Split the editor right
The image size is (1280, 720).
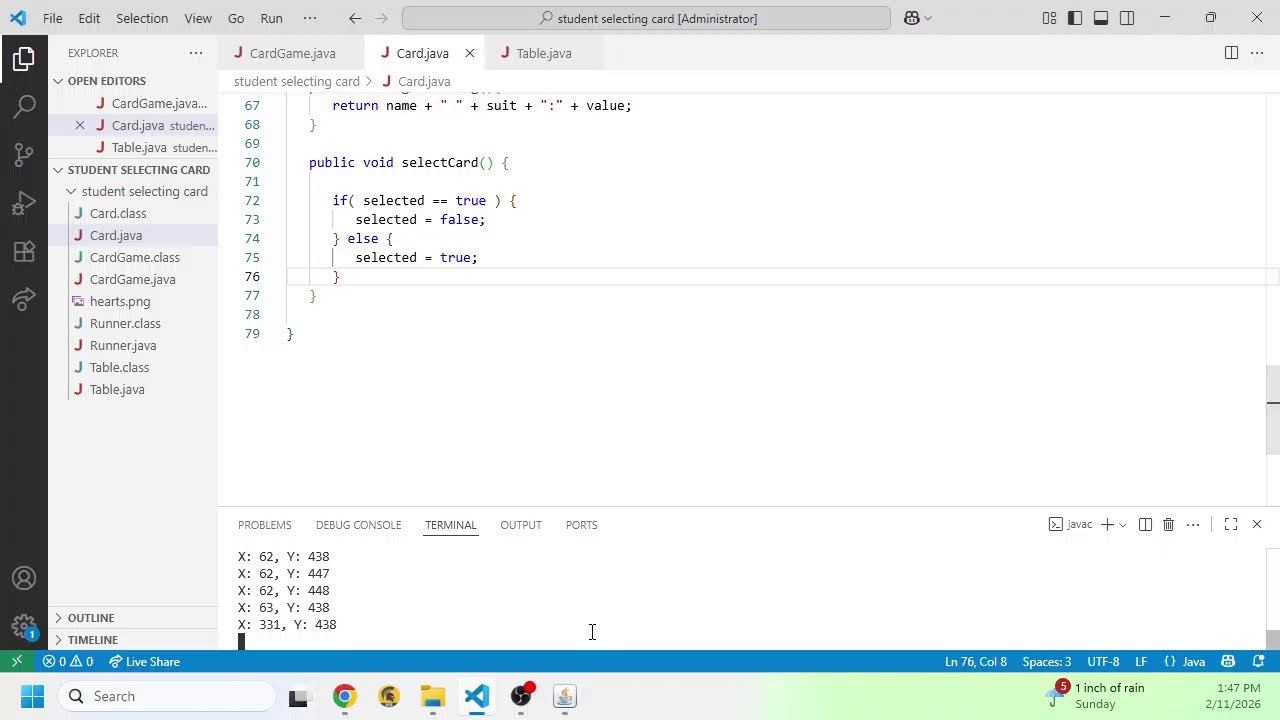[x=1231, y=53]
